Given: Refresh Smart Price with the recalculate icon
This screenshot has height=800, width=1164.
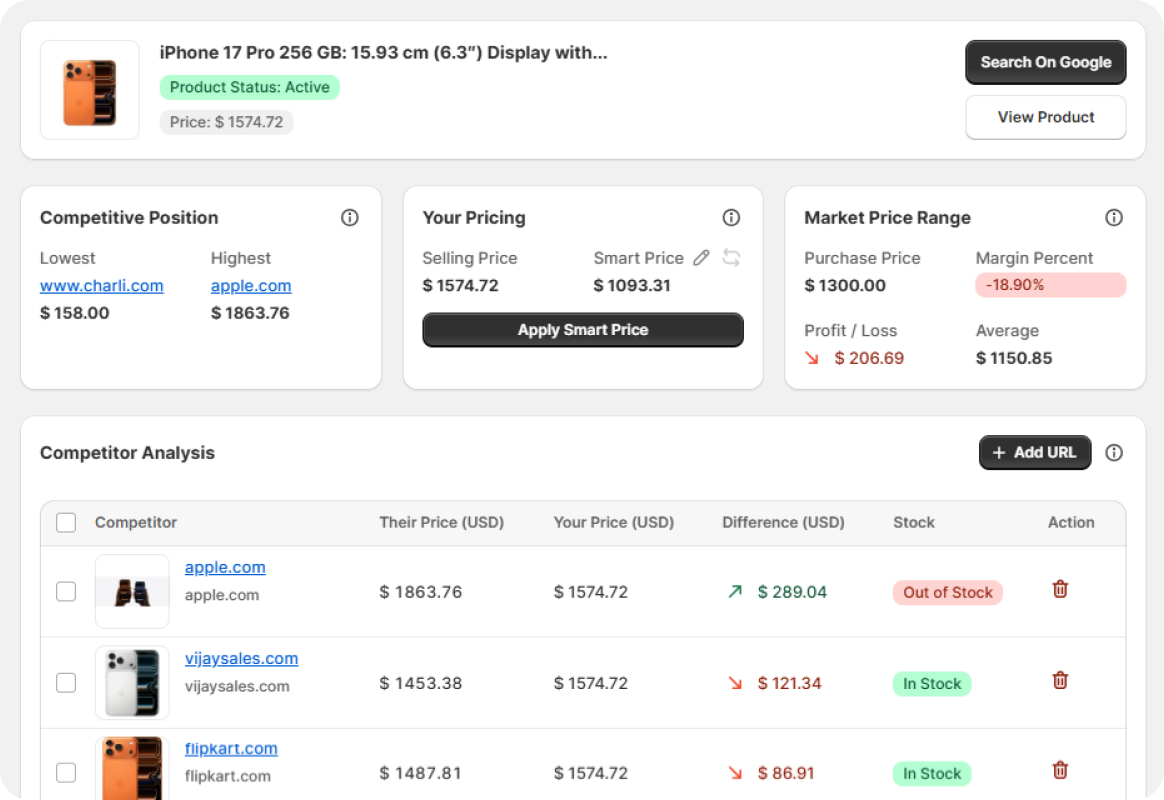Looking at the screenshot, I should [731, 257].
